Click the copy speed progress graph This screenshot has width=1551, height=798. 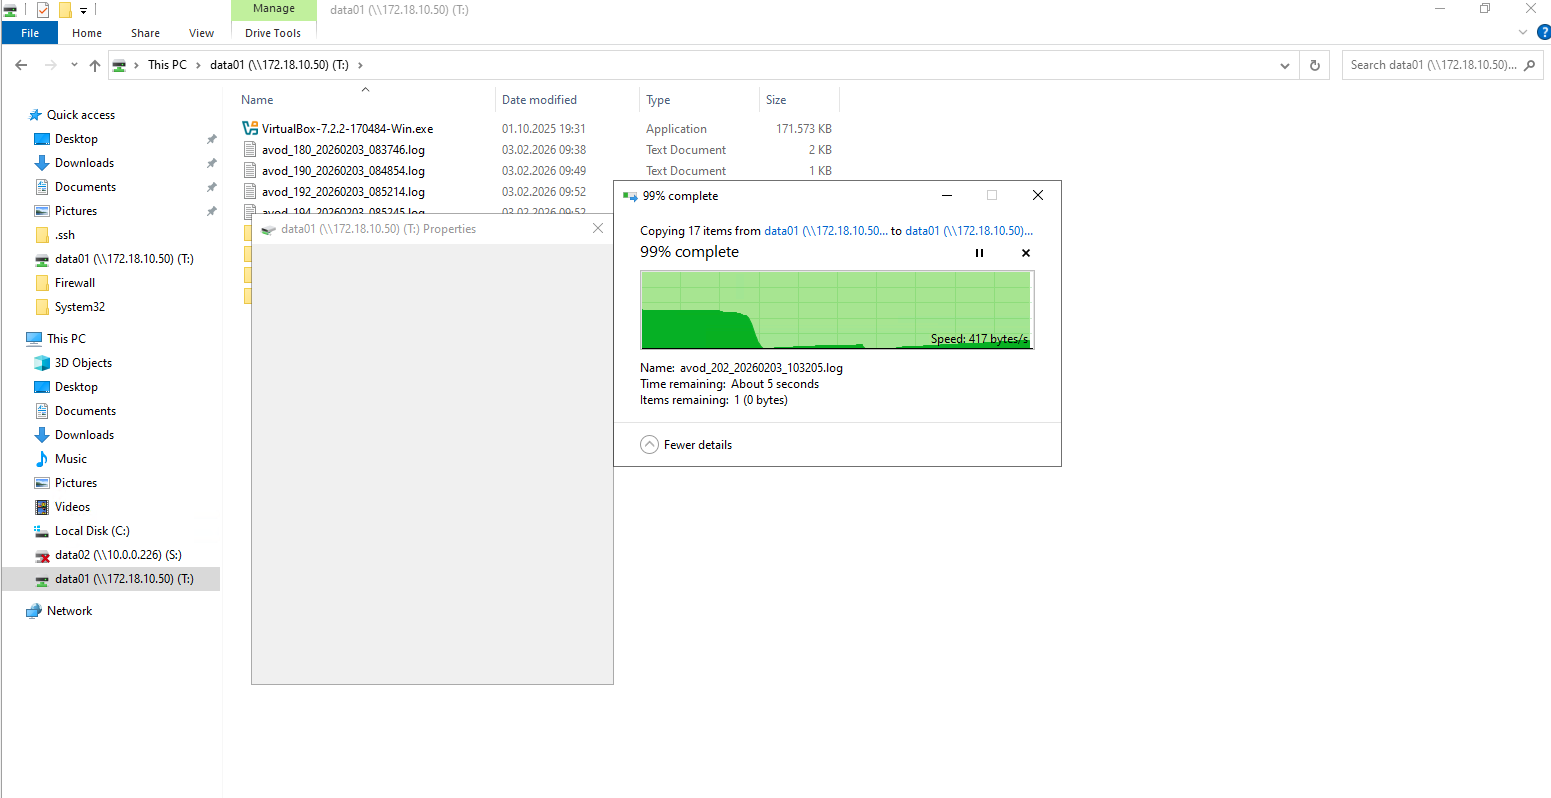tap(837, 310)
